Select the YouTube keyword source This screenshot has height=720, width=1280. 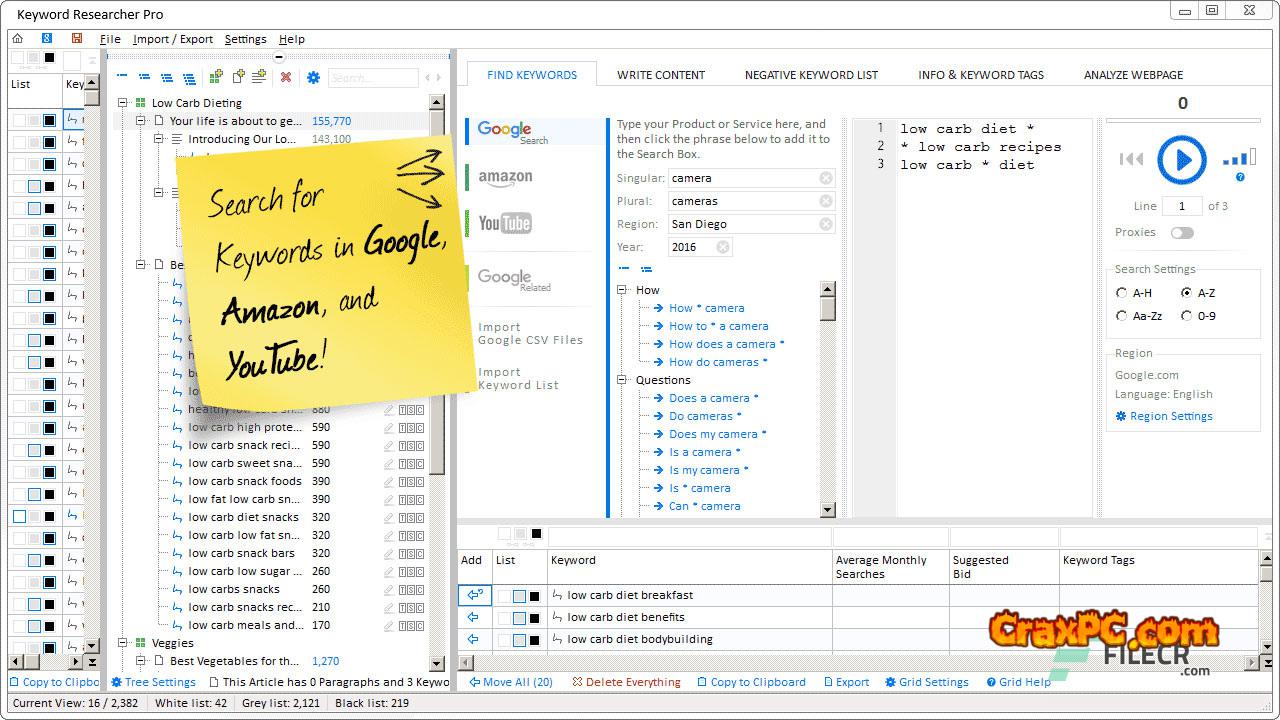[505, 223]
